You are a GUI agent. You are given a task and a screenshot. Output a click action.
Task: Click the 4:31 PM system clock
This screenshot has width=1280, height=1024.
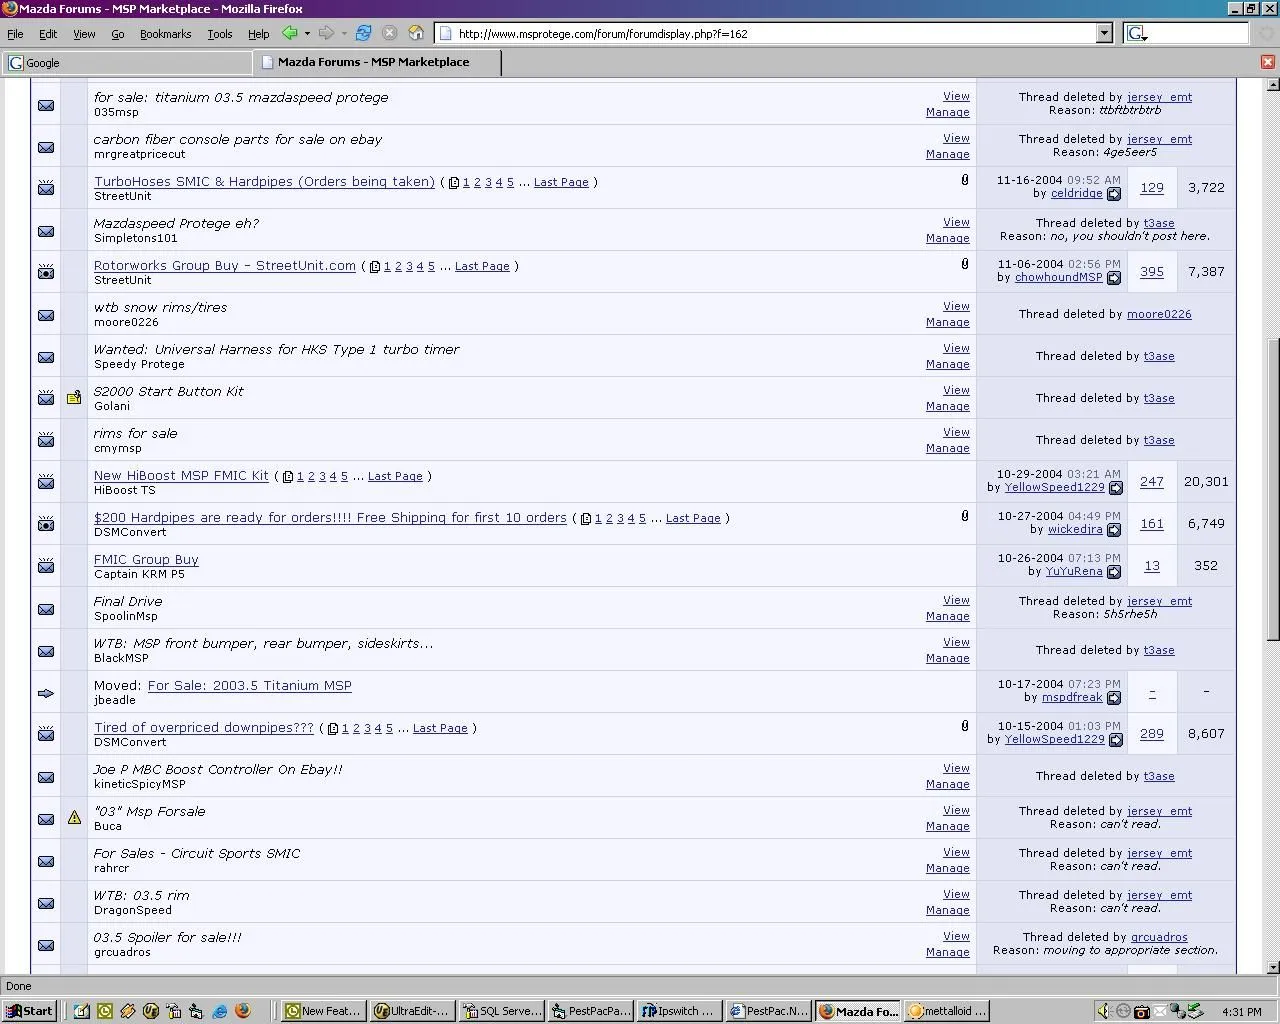pyautogui.click(x=1241, y=1012)
